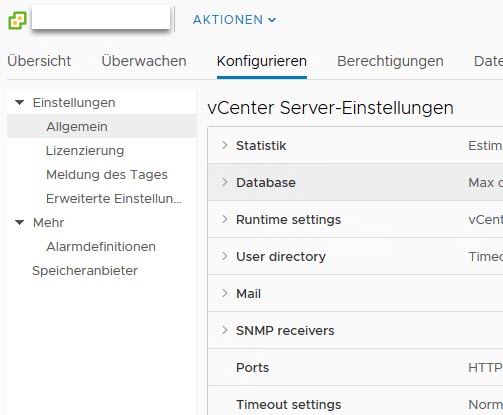Viewport: 503px width, 415px height.
Task: Select the Konfigurieren tab
Action: 262,61
